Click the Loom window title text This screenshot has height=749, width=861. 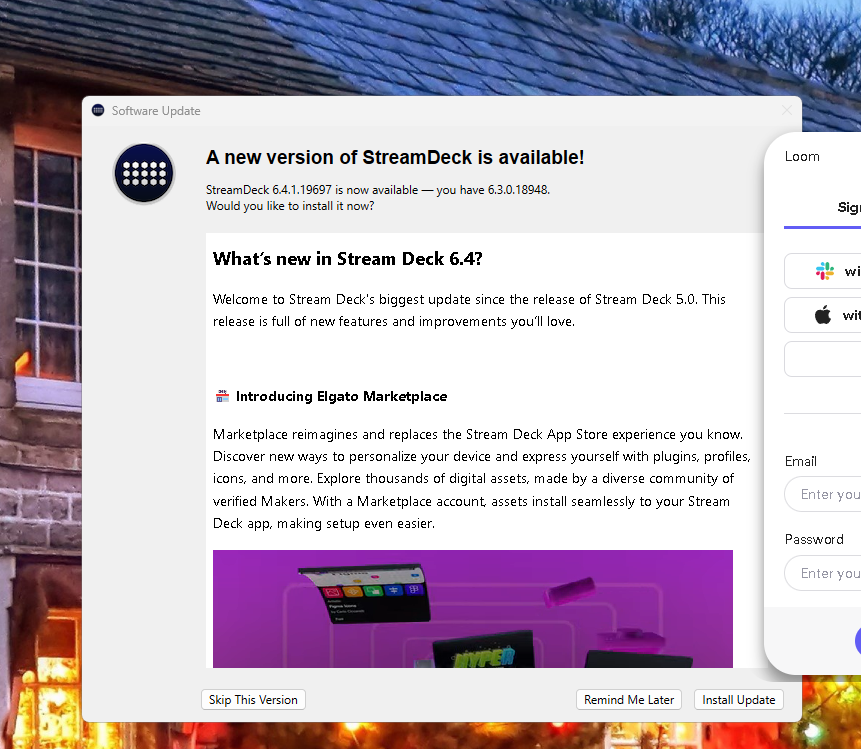802,156
